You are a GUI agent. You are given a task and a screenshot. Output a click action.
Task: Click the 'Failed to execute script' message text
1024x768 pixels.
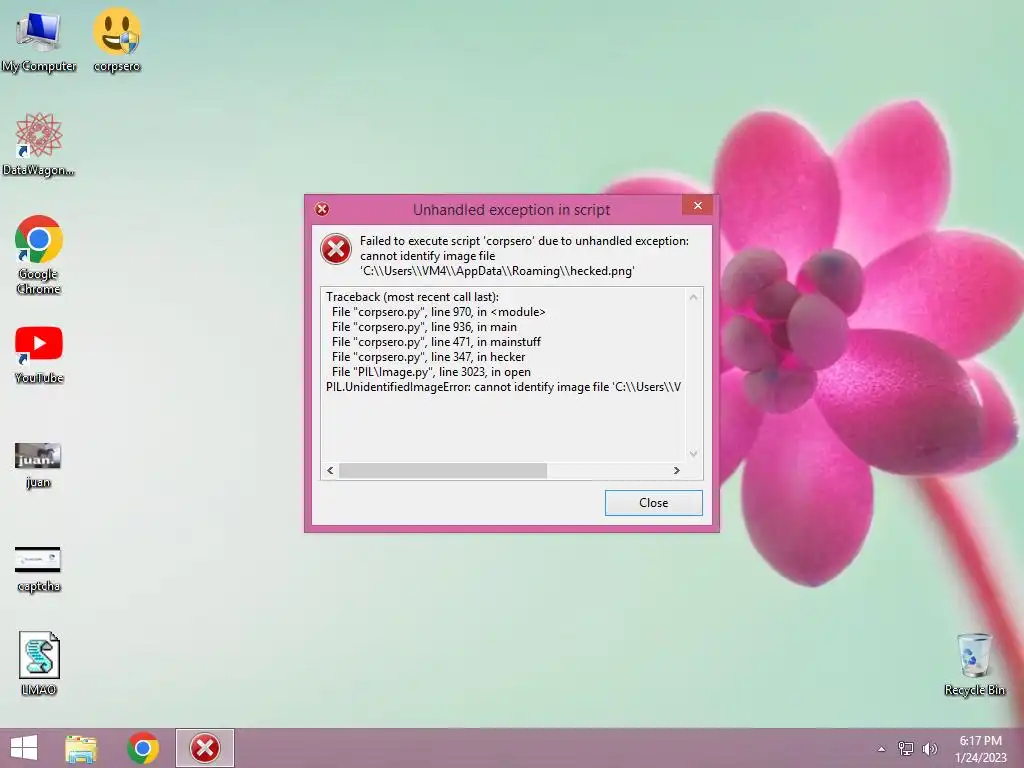pos(524,241)
